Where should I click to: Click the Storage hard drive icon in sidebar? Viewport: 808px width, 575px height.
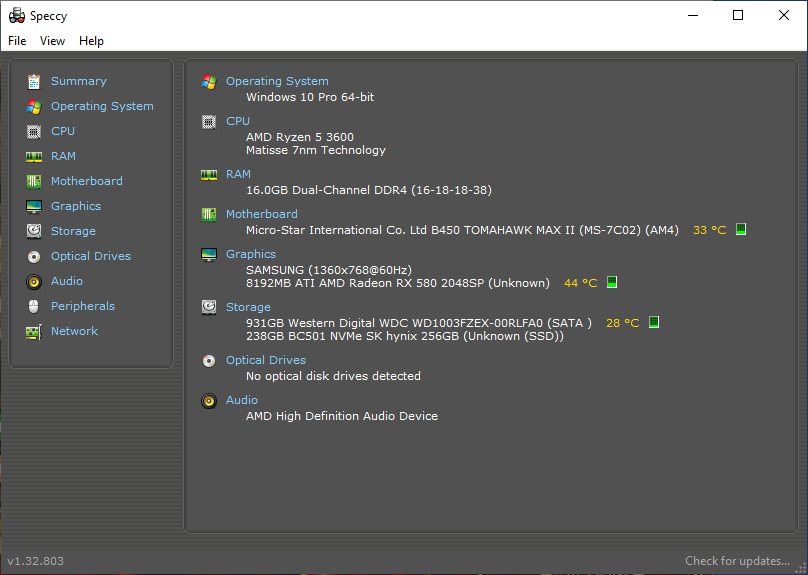click(x=34, y=231)
